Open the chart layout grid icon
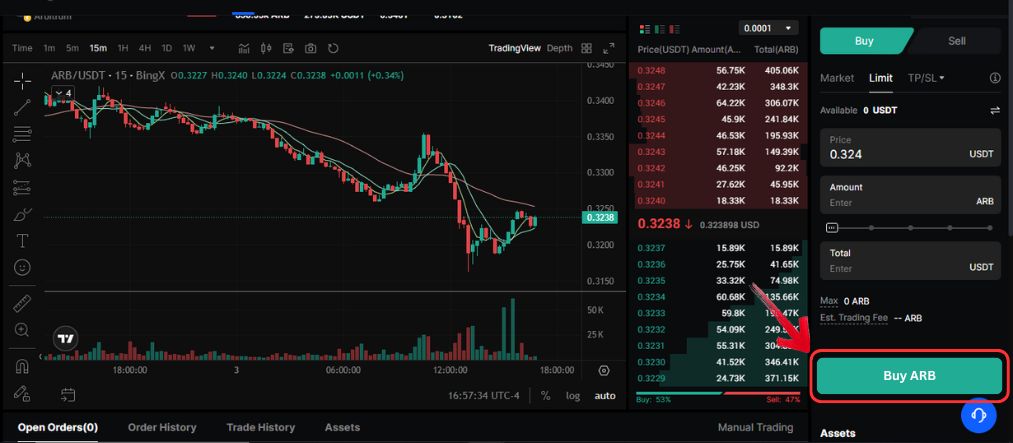This screenshot has width=1013, height=443. point(587,48)
